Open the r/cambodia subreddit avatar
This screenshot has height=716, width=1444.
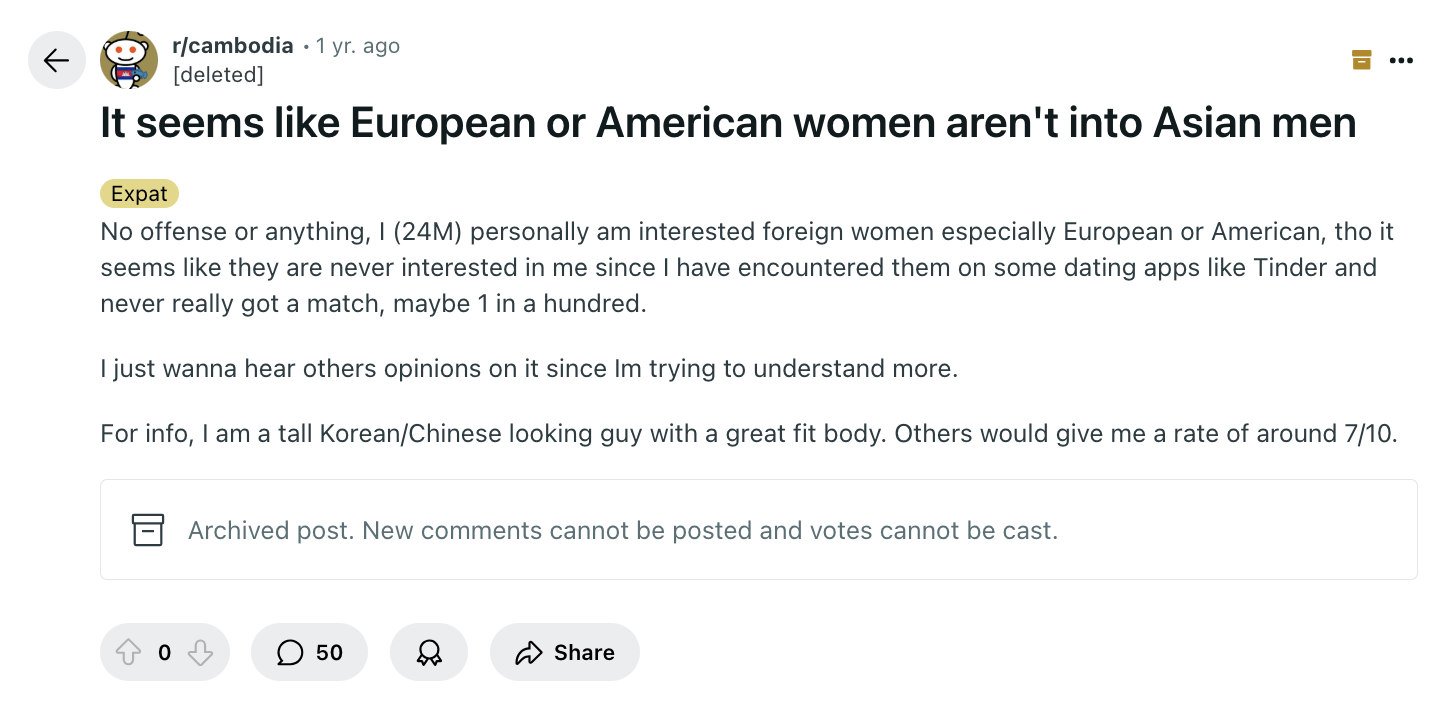point(129,60)
